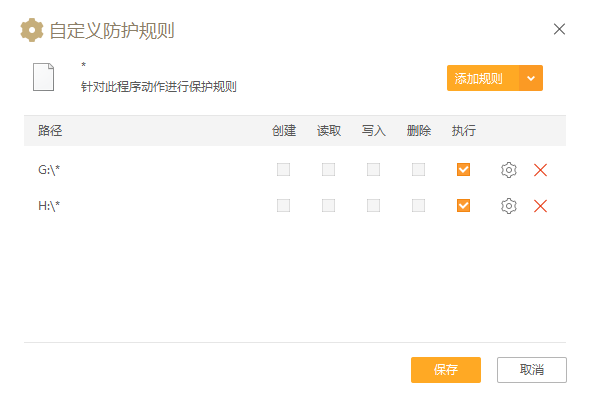
Task: Delete the H:\* rule with red X
Action: [x=540, y=206]
